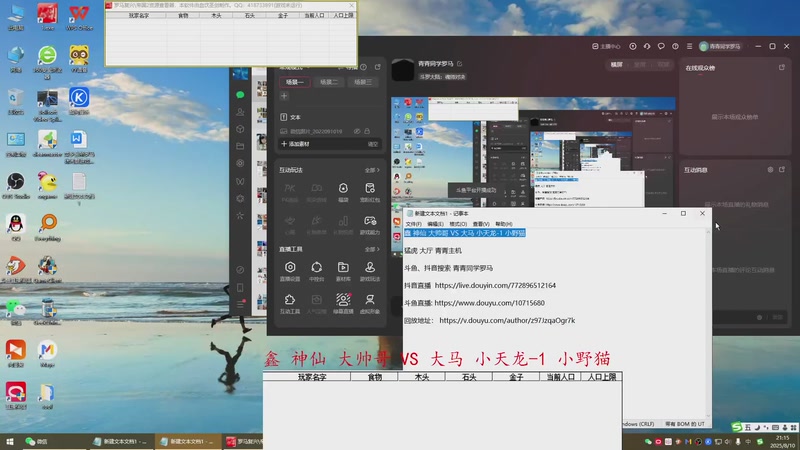Click the 罗马 taskbar app button
This screenshot has width=800, height=450.
coord(243,441)
